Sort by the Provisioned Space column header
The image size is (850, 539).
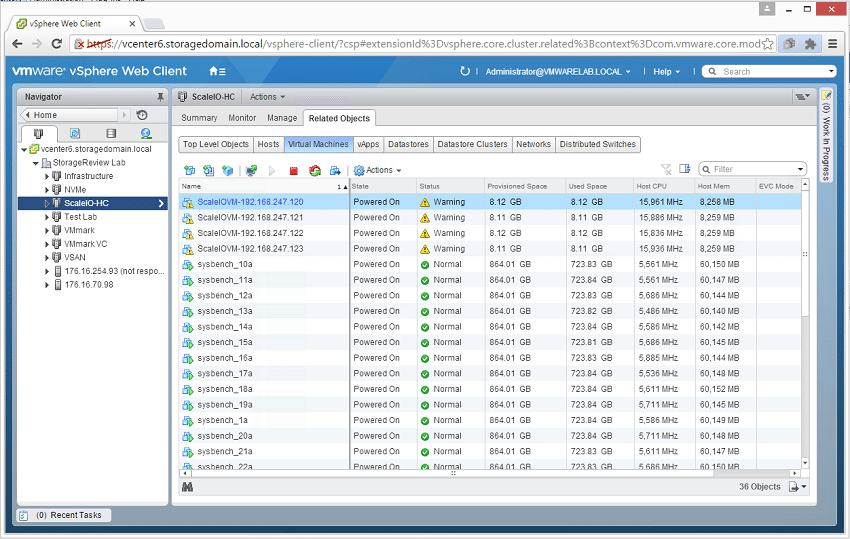525,186
